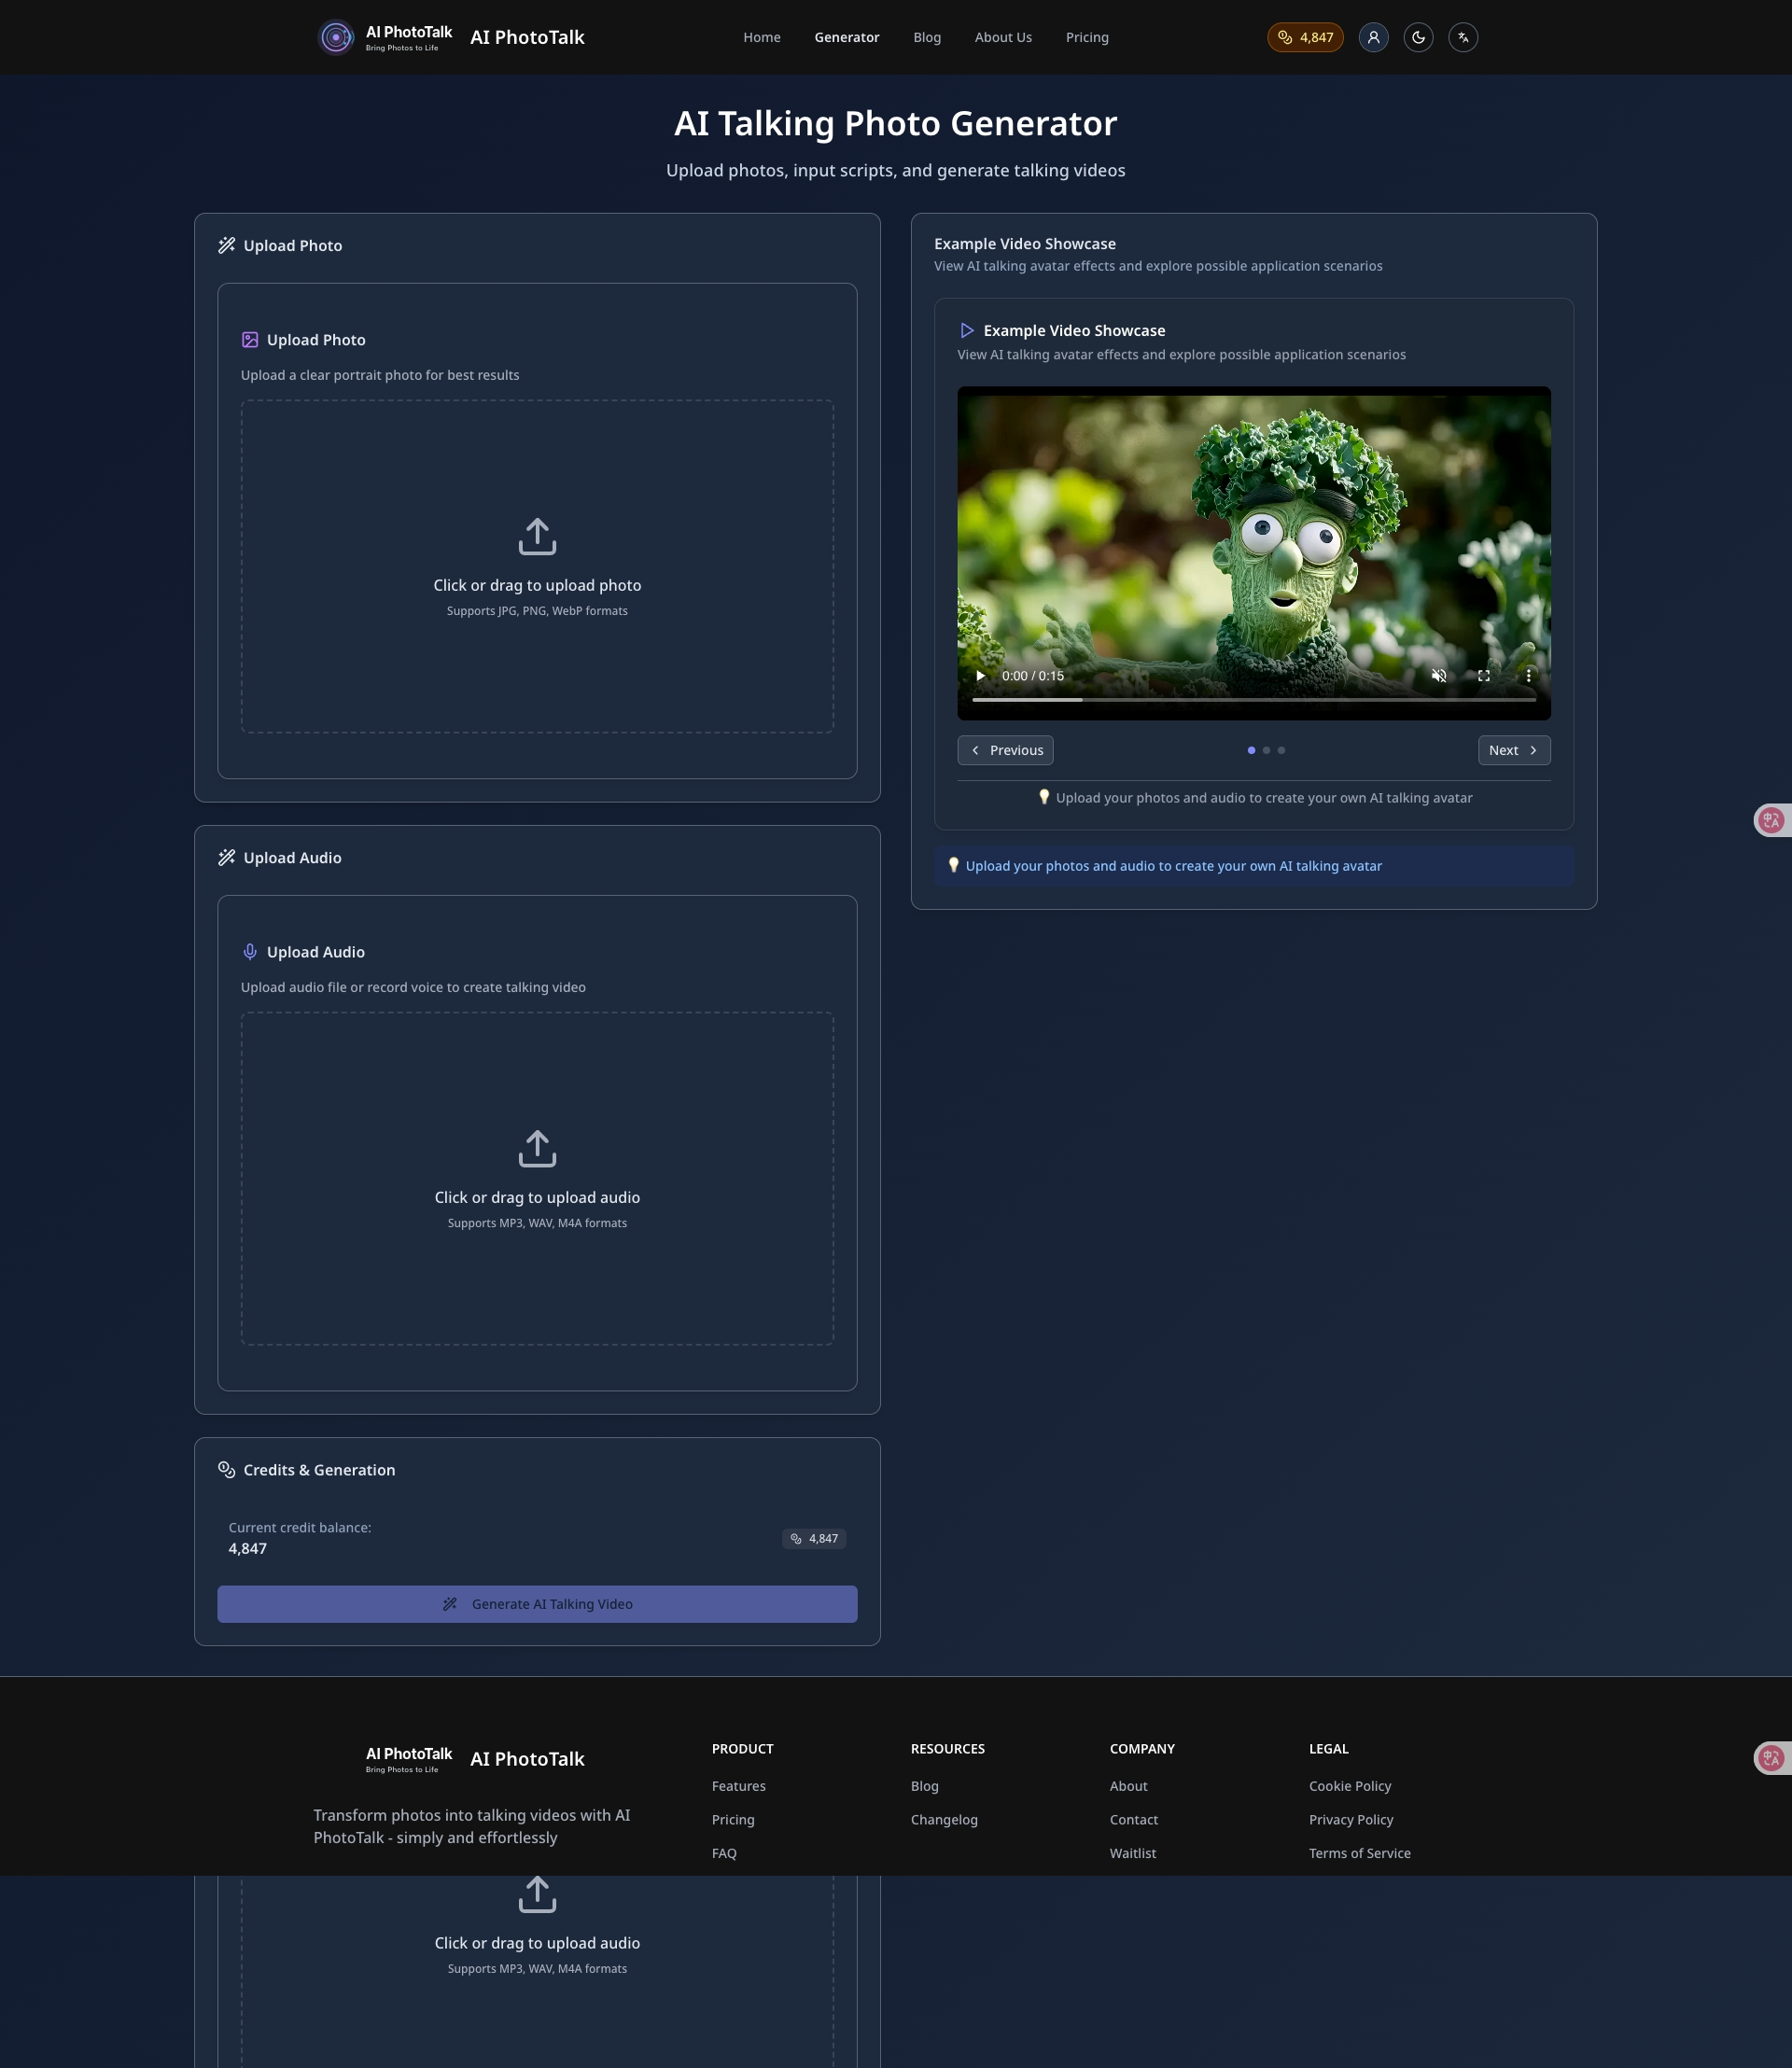The width and height of the screenshot is (1792, 2068).
Task: Go to Previous example video
Action: (1005, 750)
